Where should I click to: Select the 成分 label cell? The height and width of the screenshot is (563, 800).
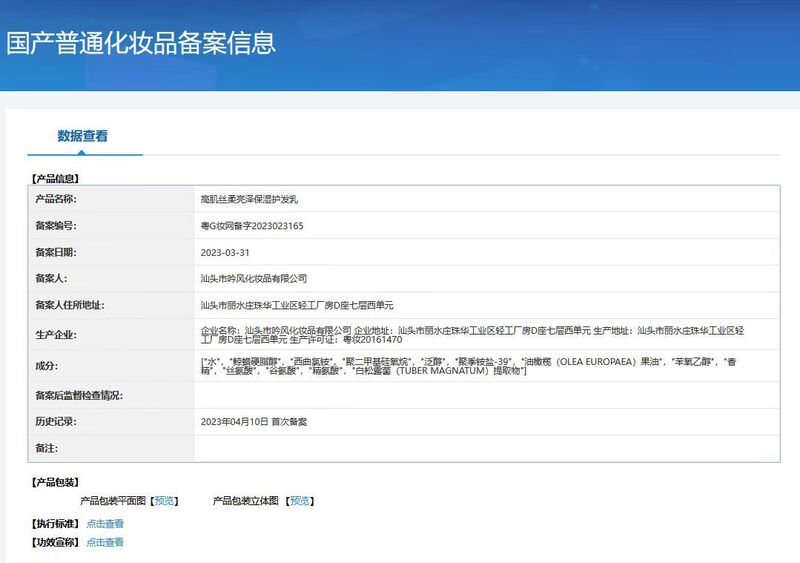[x=111, y=366]
